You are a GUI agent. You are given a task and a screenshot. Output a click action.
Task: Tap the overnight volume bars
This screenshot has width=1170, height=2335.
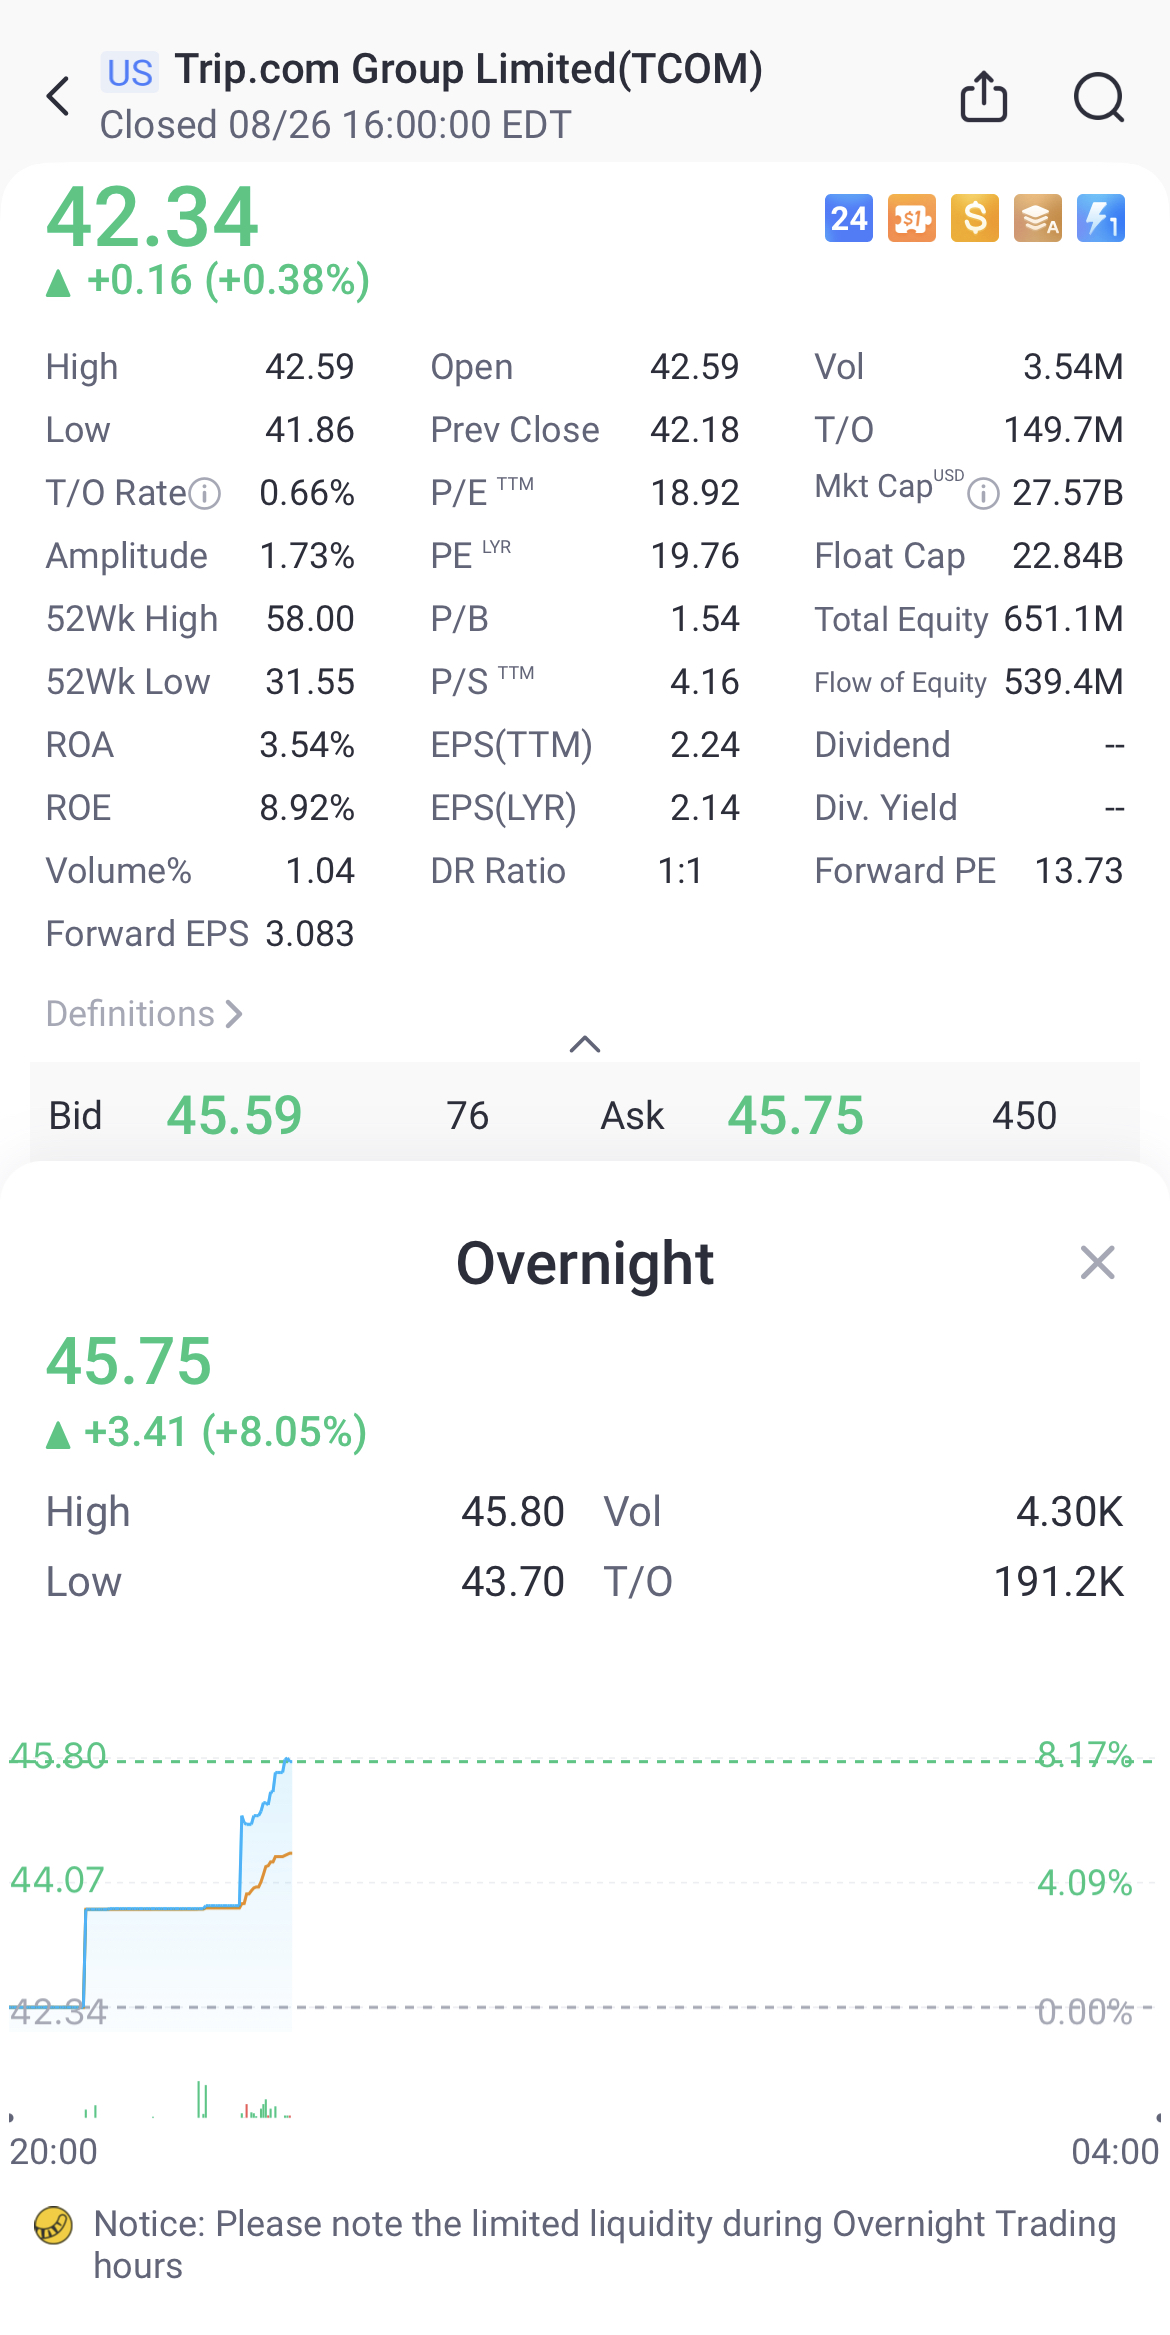coord(202,2100)
